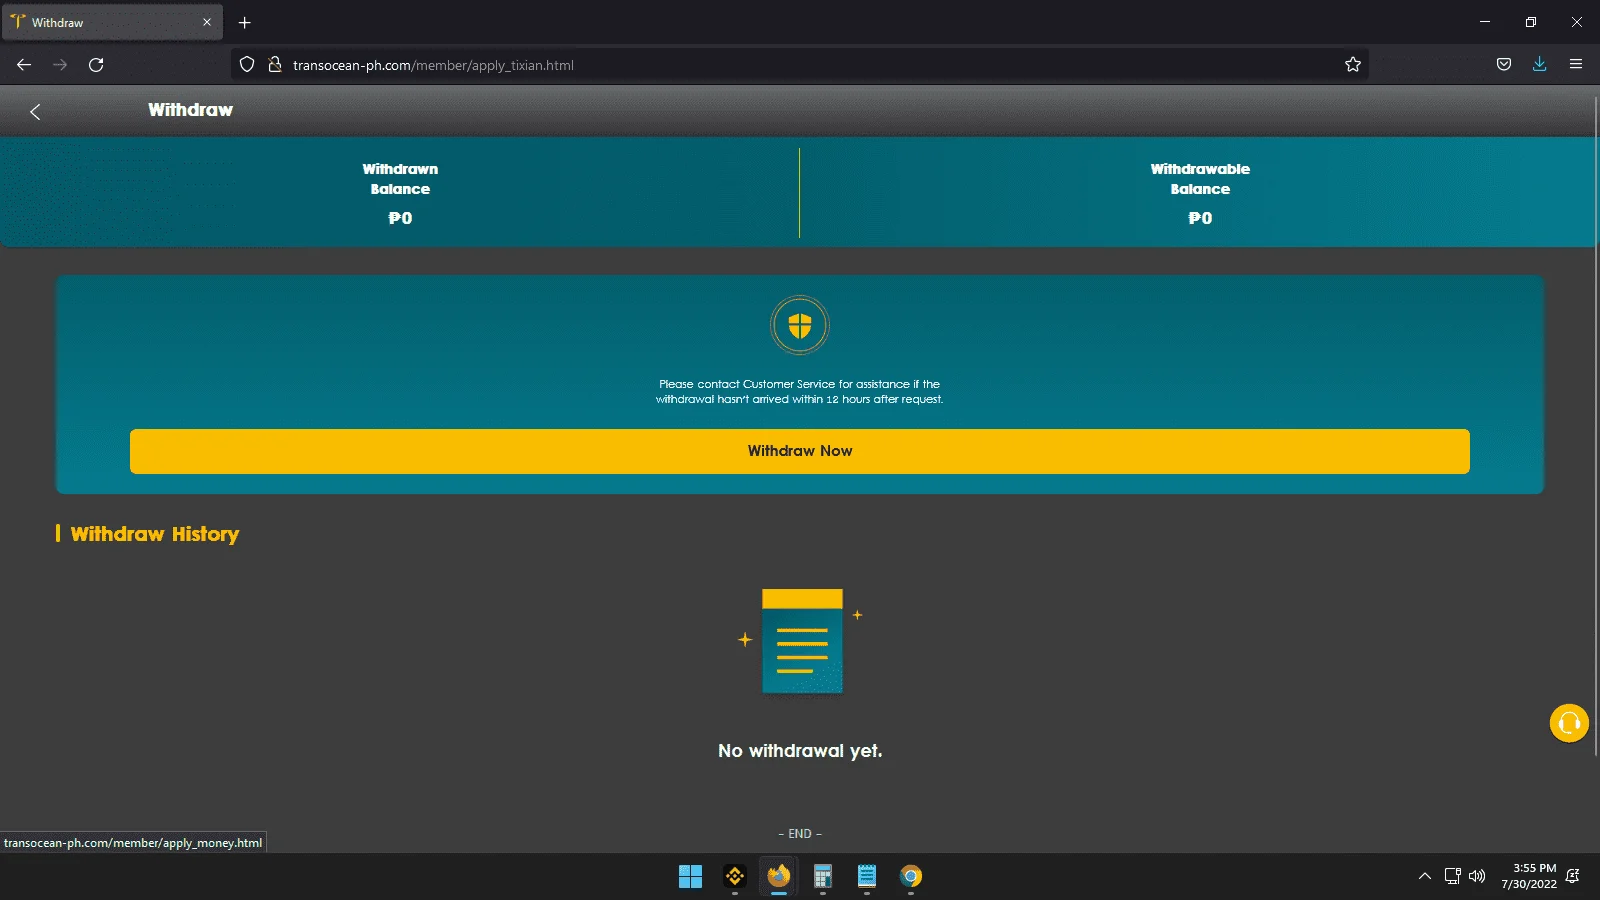Open Calculator from the taskbar

click(823, 877)
